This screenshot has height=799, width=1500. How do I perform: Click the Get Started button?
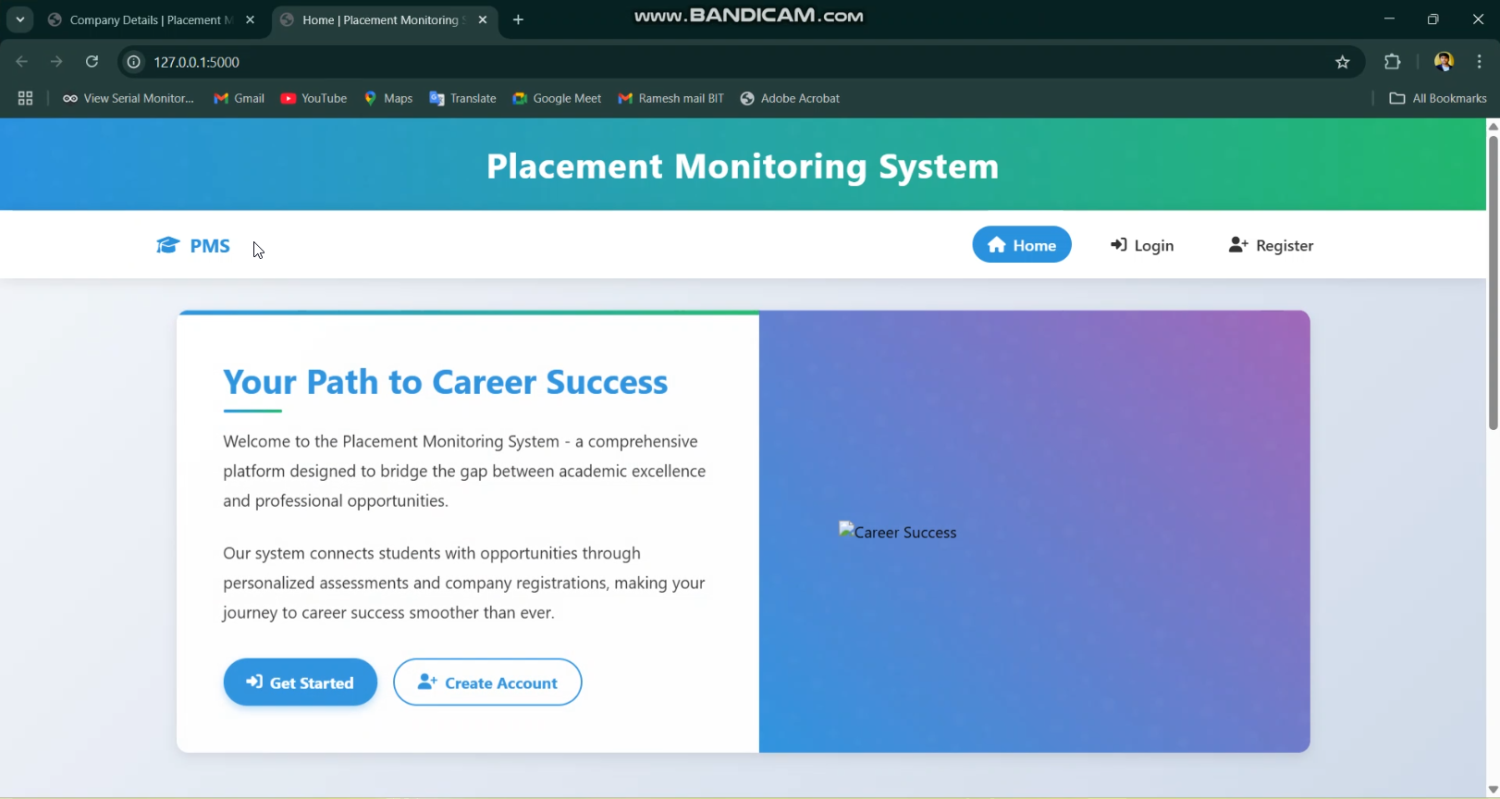[x=300, y=682]
